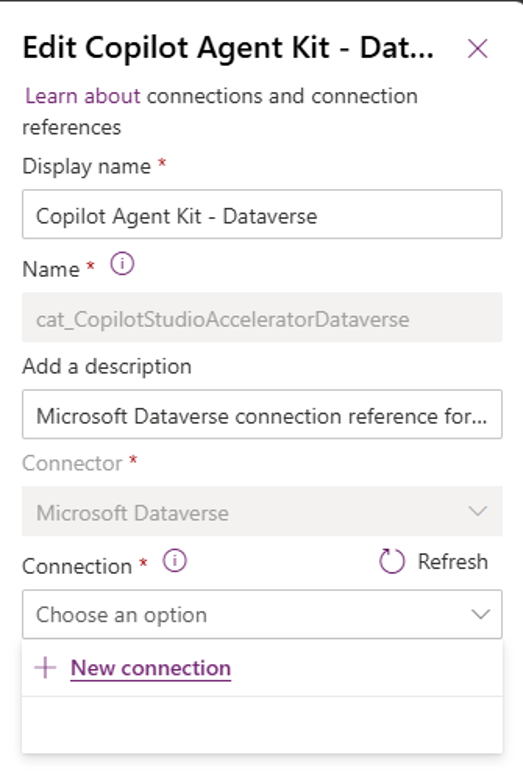
Task: Click the plus icon beside New connection
Action: 45,668
